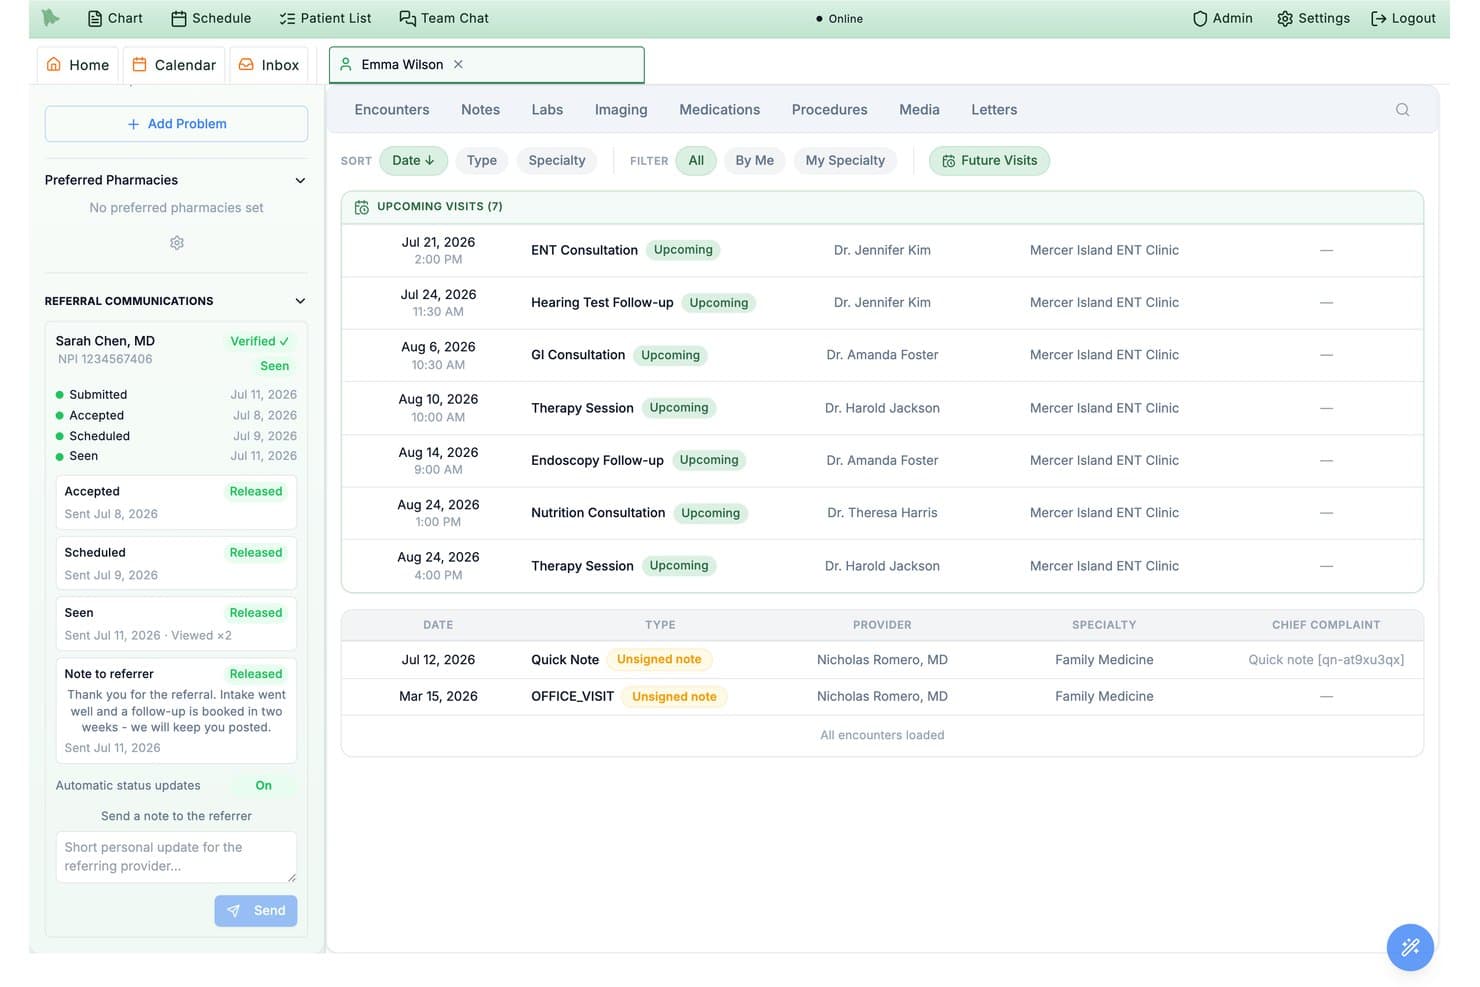Switch to the Calendar tab
This screenshot has width=1480, height=987.
[174, 65]
